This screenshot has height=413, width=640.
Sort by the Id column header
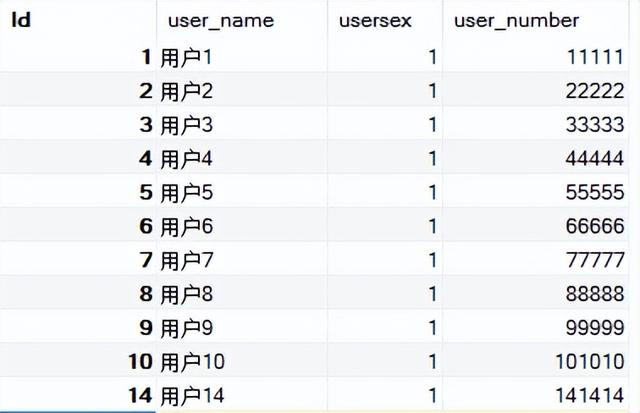click(78, 20)
